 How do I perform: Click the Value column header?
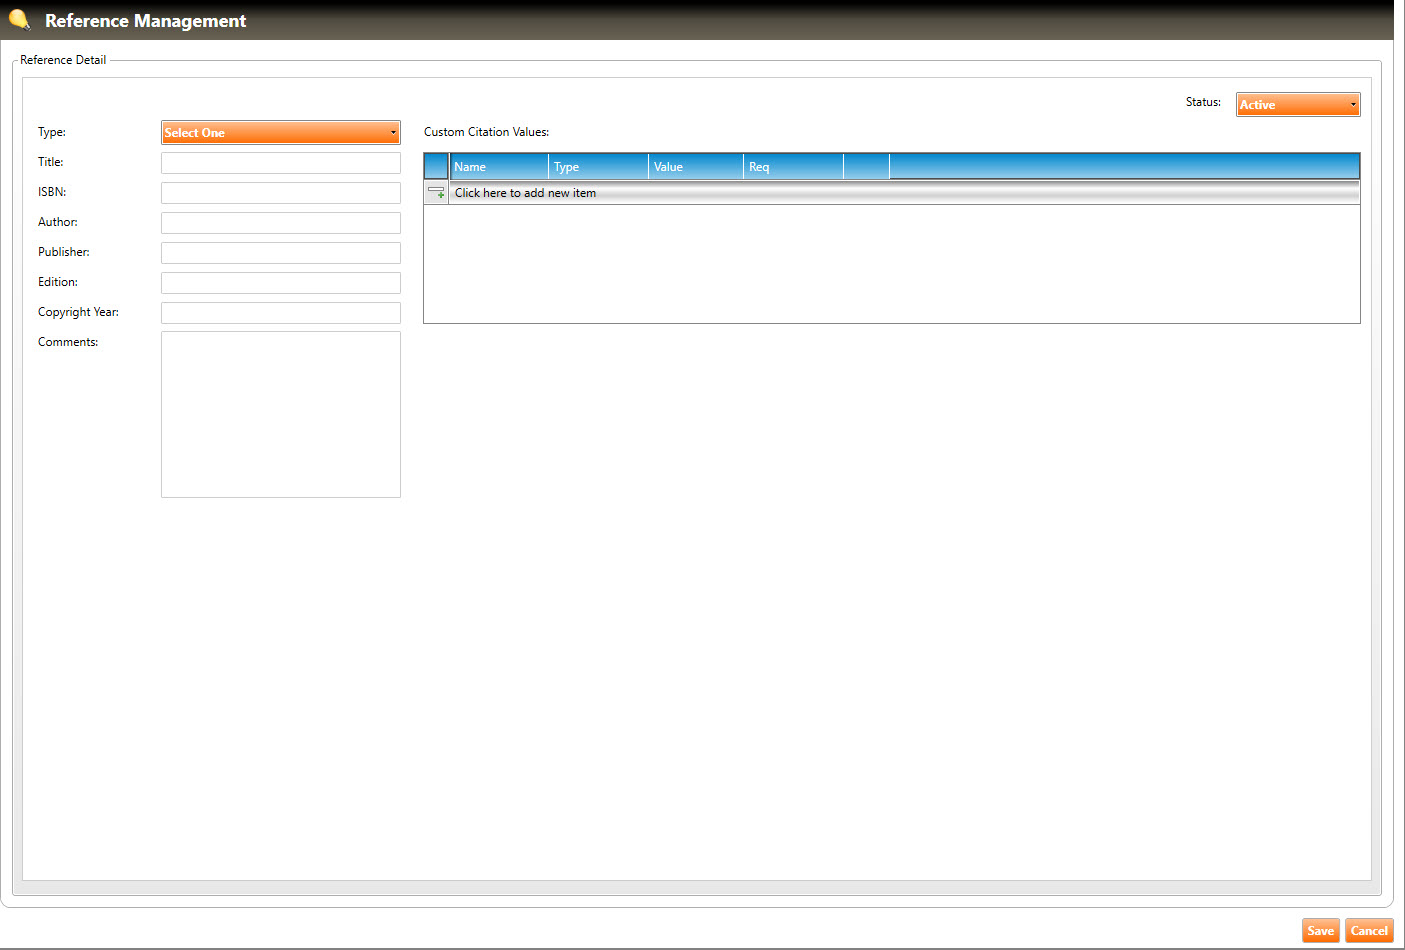pos(695,167)
